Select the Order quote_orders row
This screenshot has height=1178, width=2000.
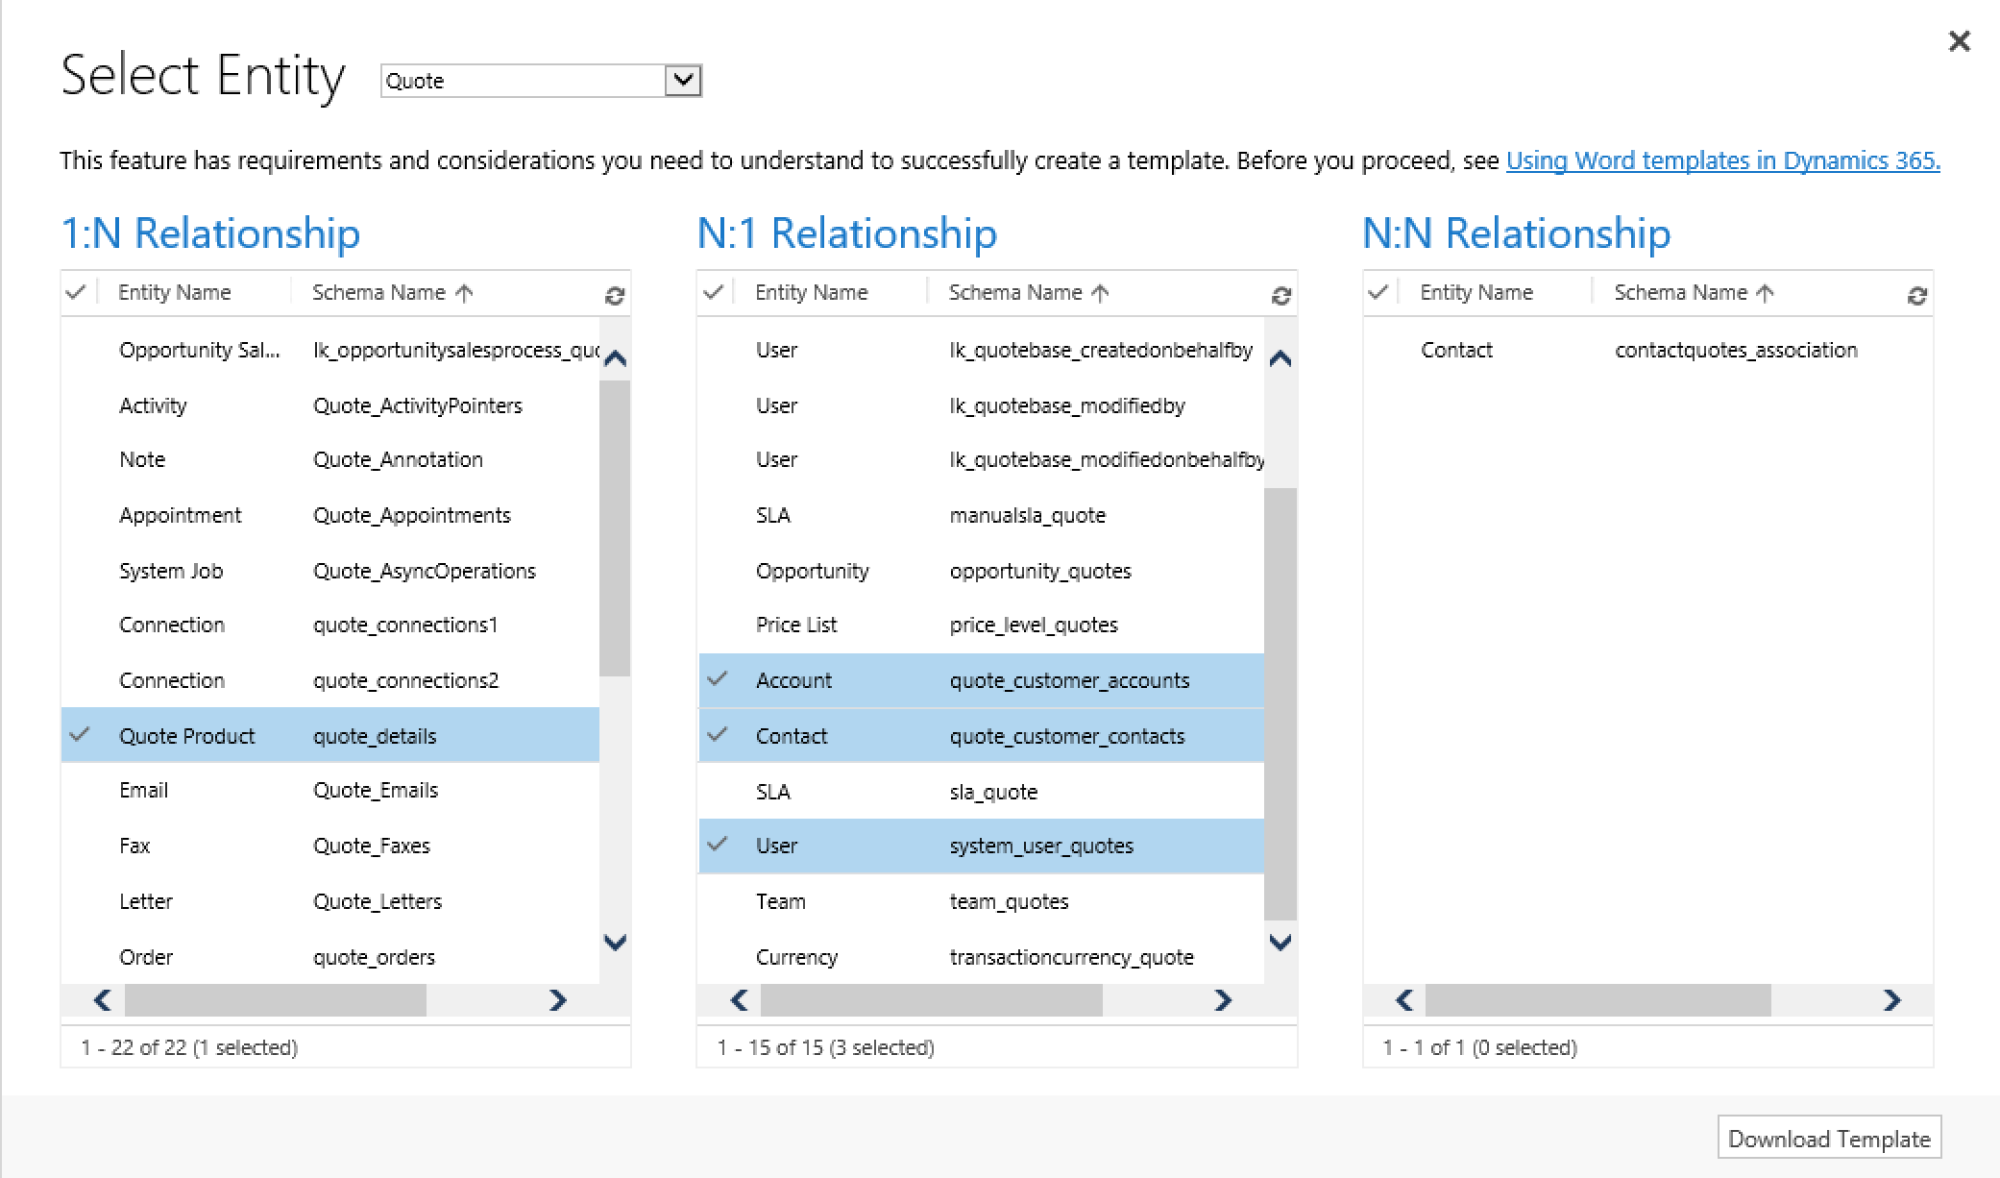[330, 957]
